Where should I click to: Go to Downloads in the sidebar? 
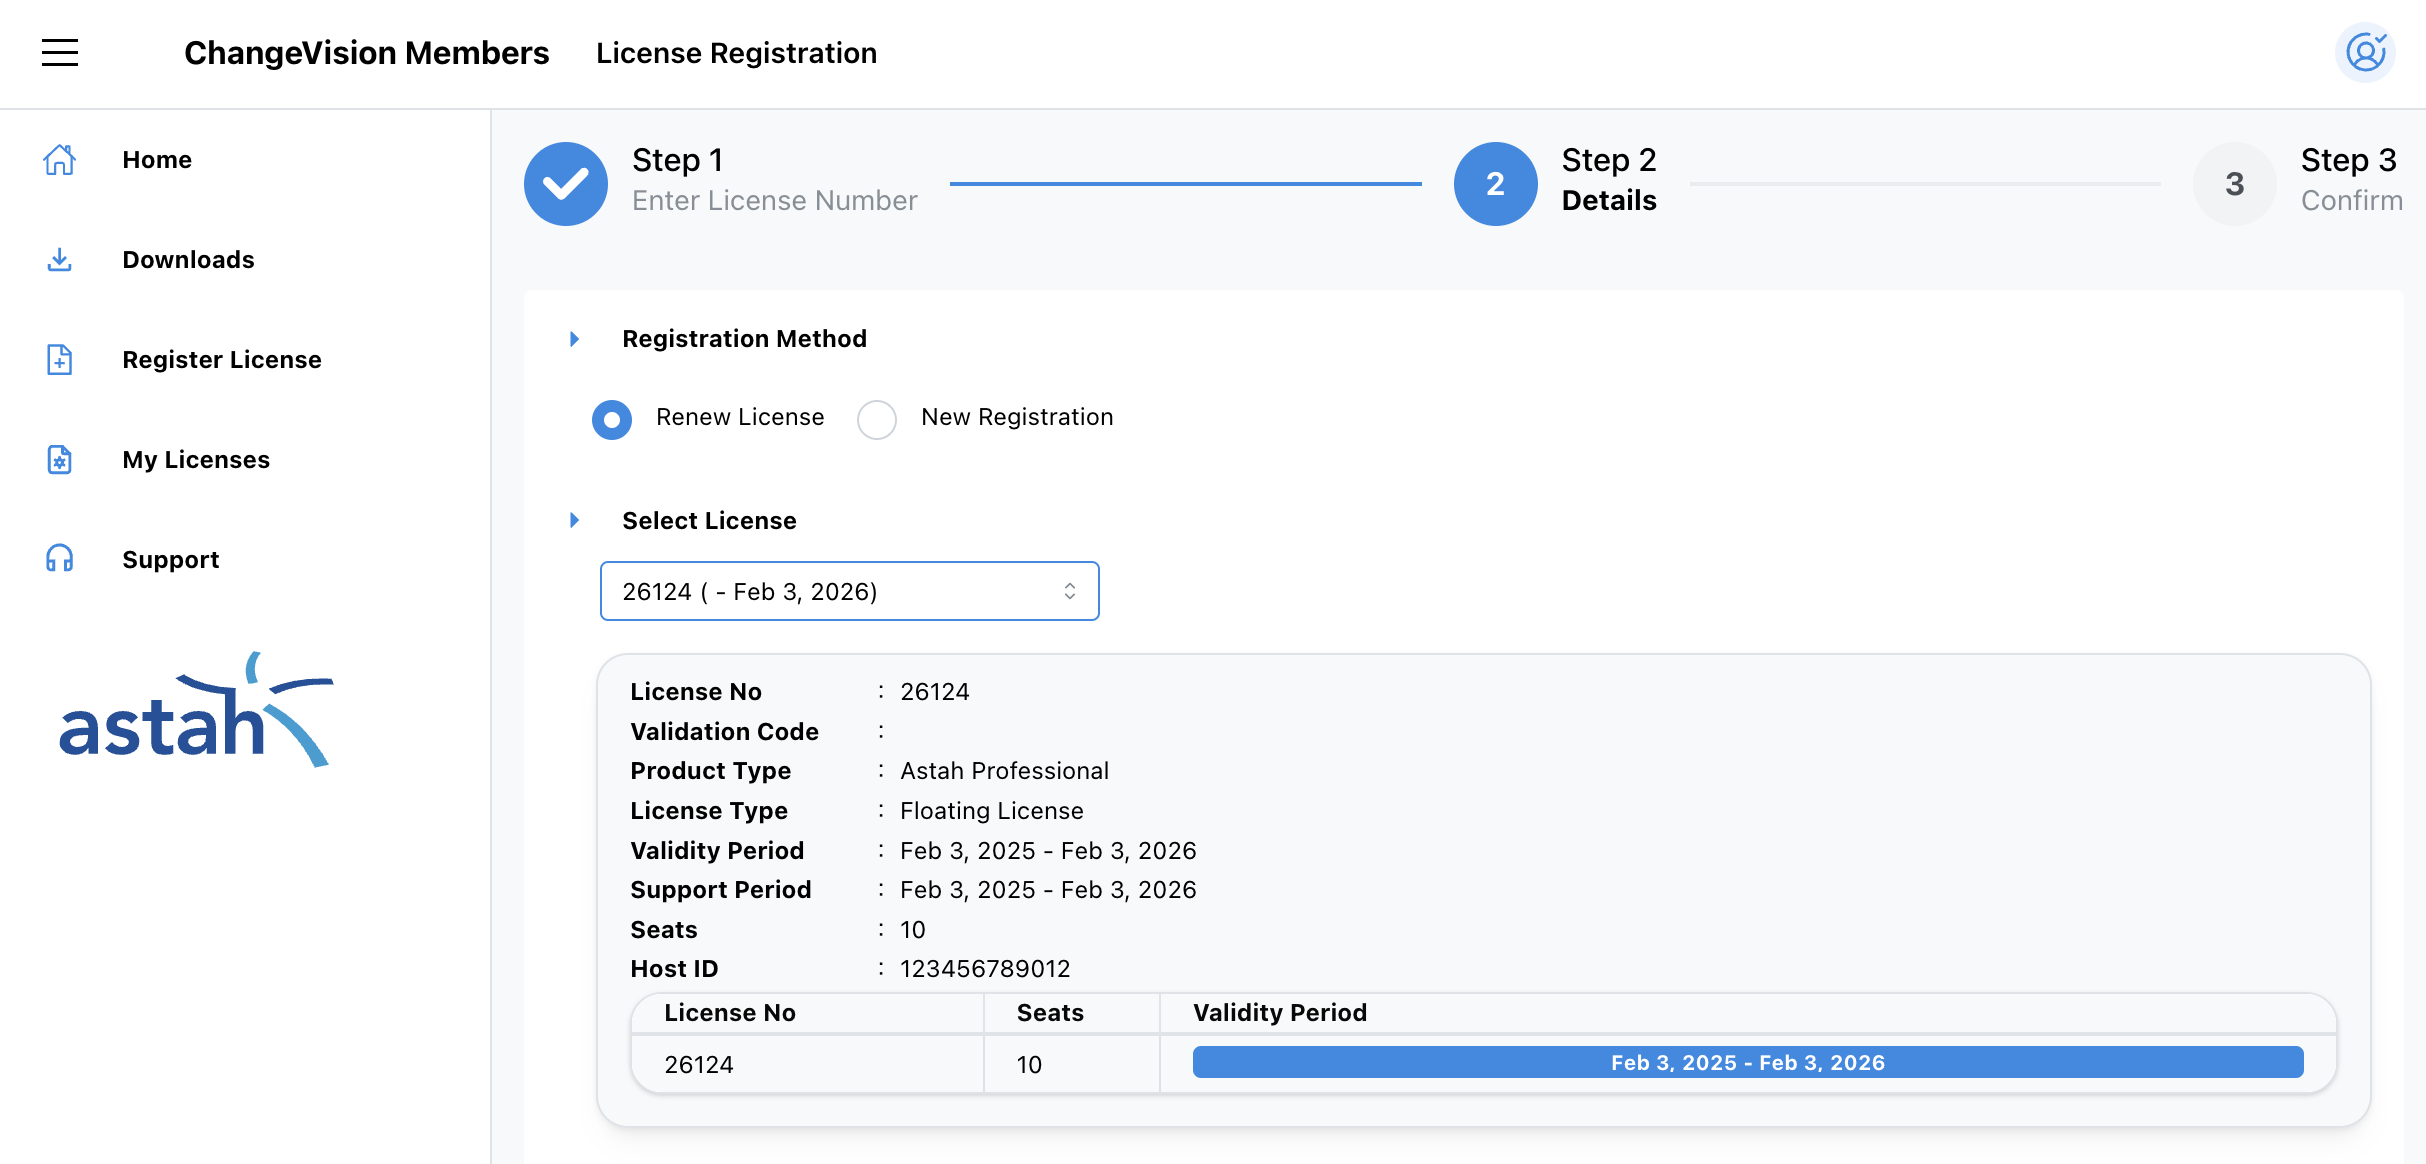click(188, 260)
